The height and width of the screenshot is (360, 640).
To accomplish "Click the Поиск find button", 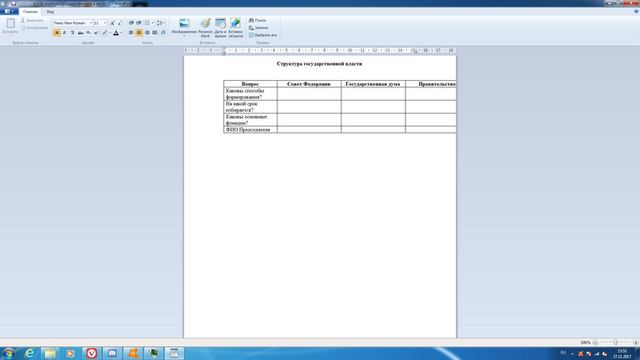I will [258, 20].
